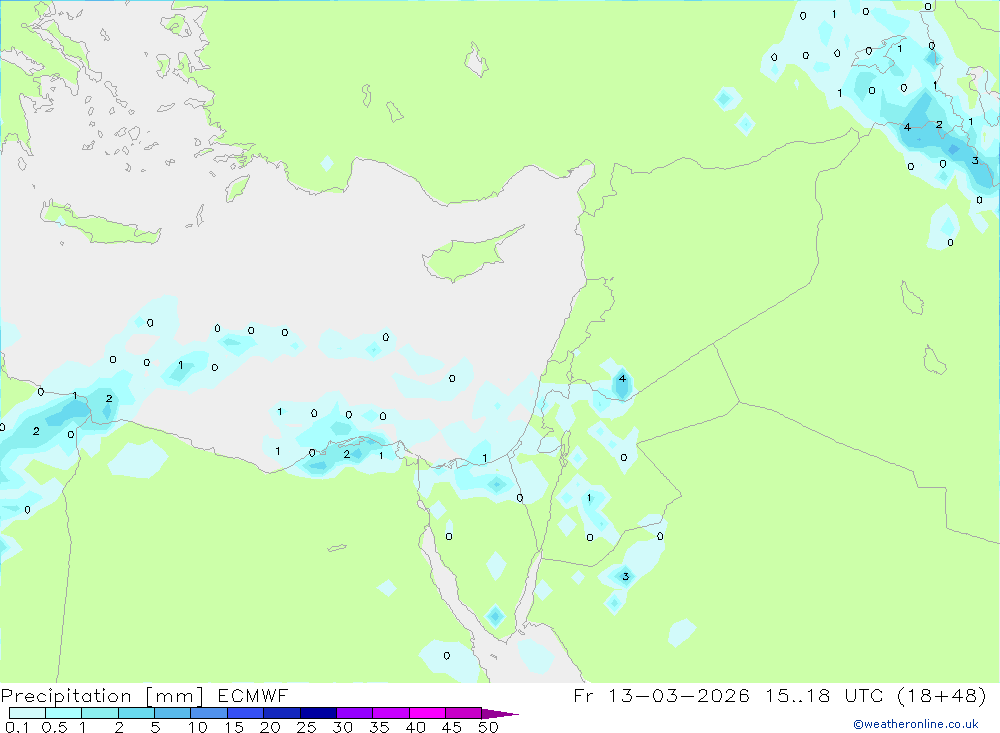Select the legend swatch between 0.5 and 1
This screenshot has height=733, width=1000.
point(64,713)
